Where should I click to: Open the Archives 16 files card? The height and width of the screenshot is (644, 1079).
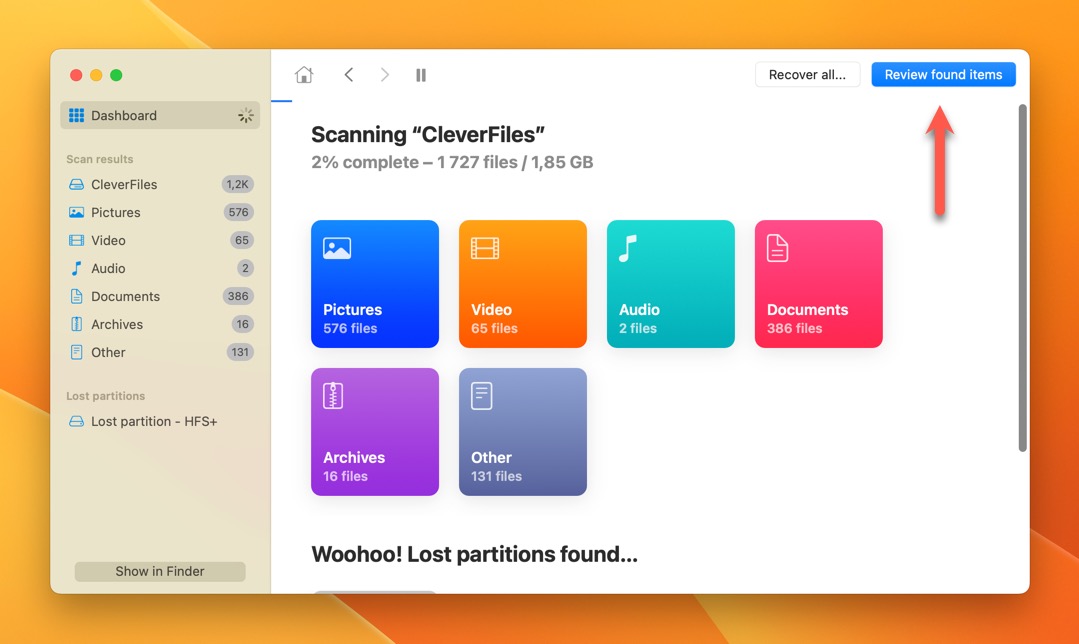pyautogui.click(x=375, y=431)
